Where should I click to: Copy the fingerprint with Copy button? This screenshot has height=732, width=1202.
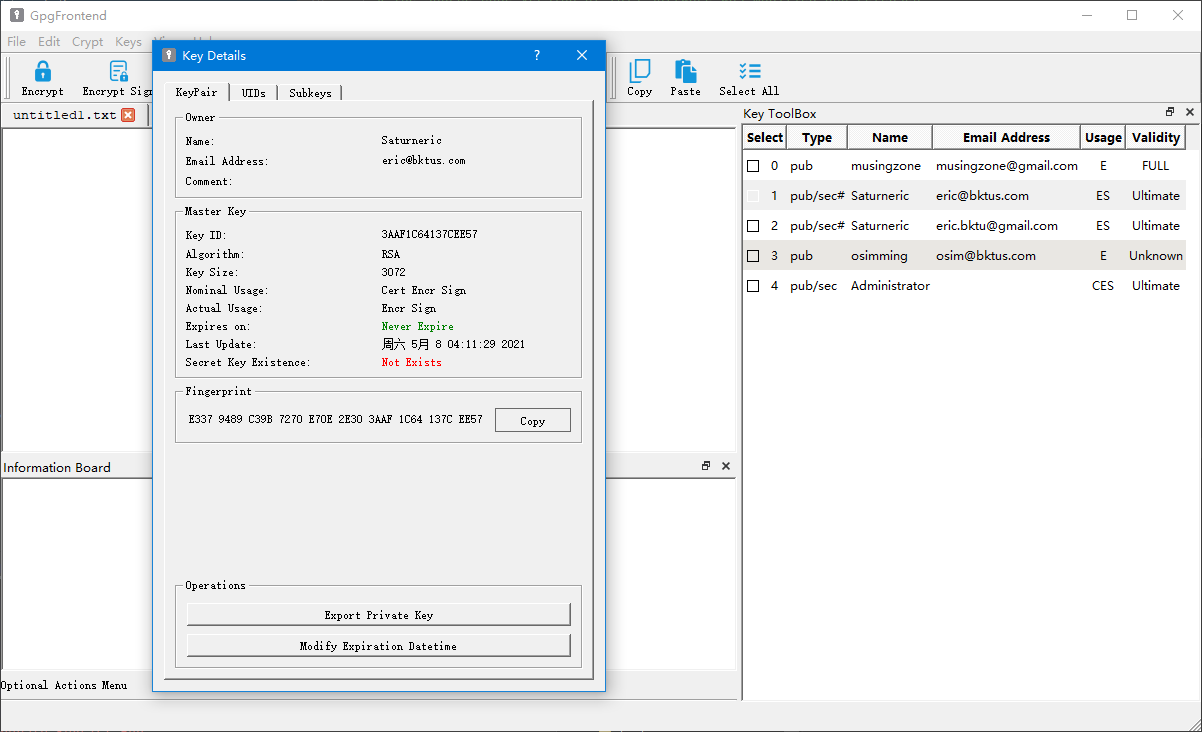[x=533, y=421]
